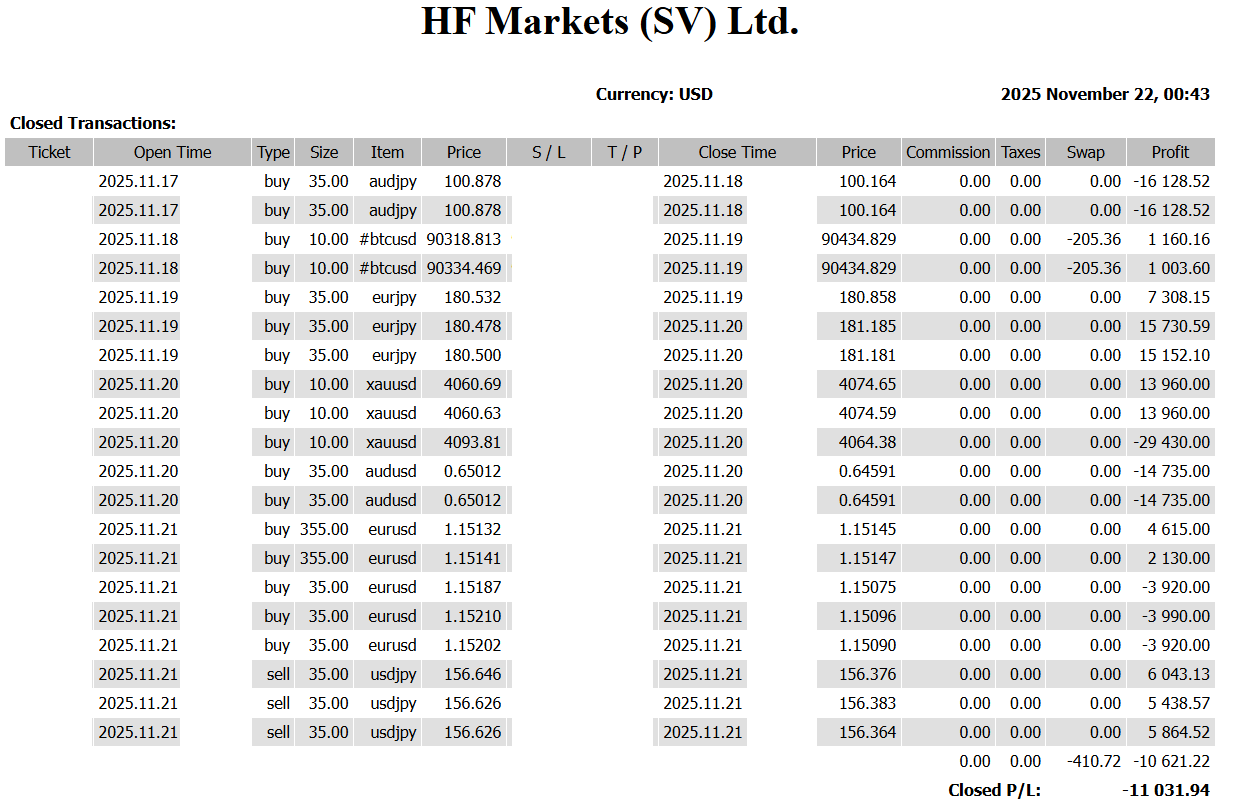This screenshot has width=1252, height=804.
Task: Select the Taxes column header
Action: click(x=1020, y=152)
